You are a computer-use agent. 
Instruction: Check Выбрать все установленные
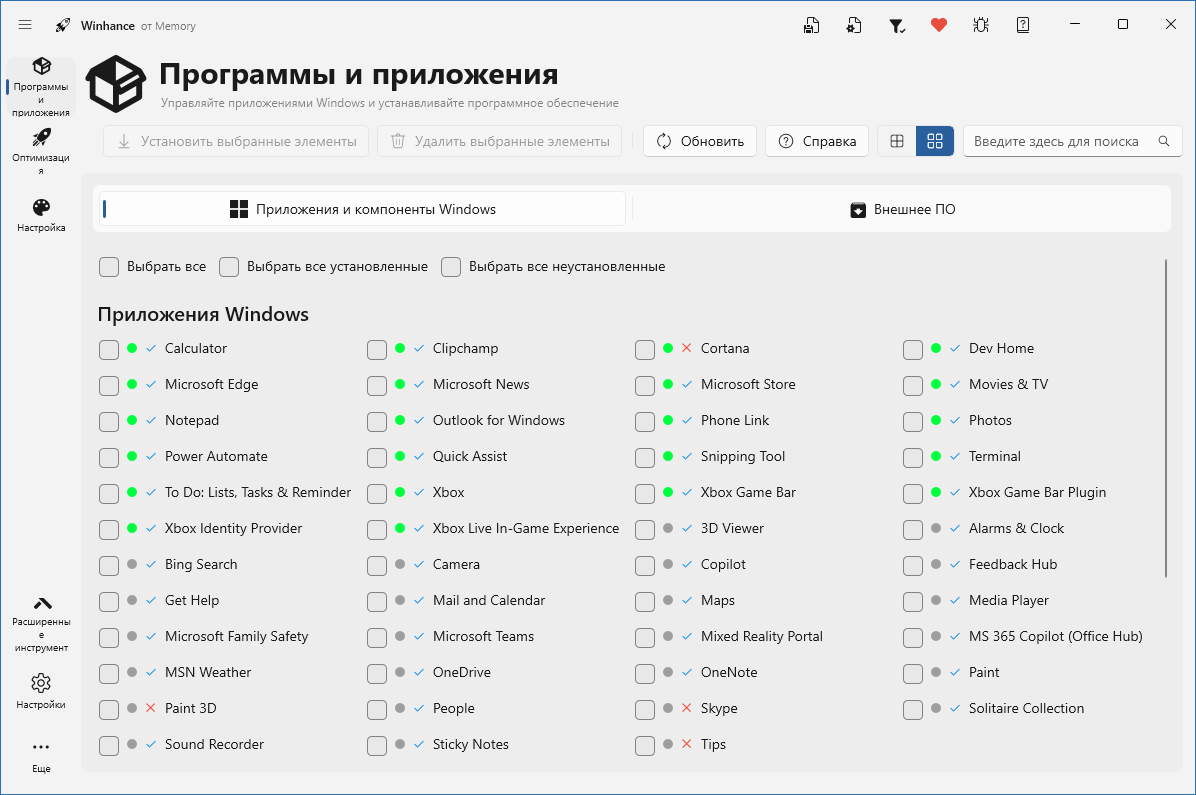pos(229,267)
